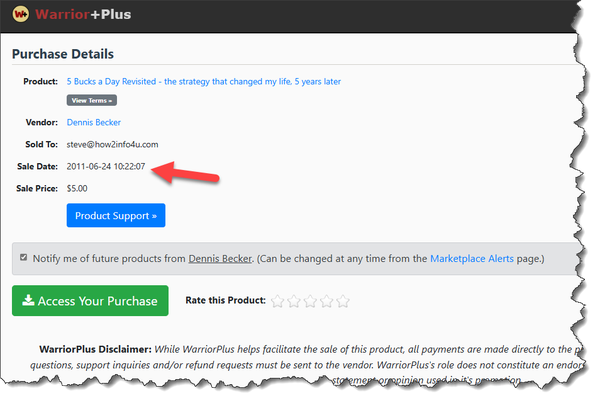The height and width of the screenshot is (403, 600).
Task: Click the WarriorPlus W+ logo icon
Action: click(21, 14)
